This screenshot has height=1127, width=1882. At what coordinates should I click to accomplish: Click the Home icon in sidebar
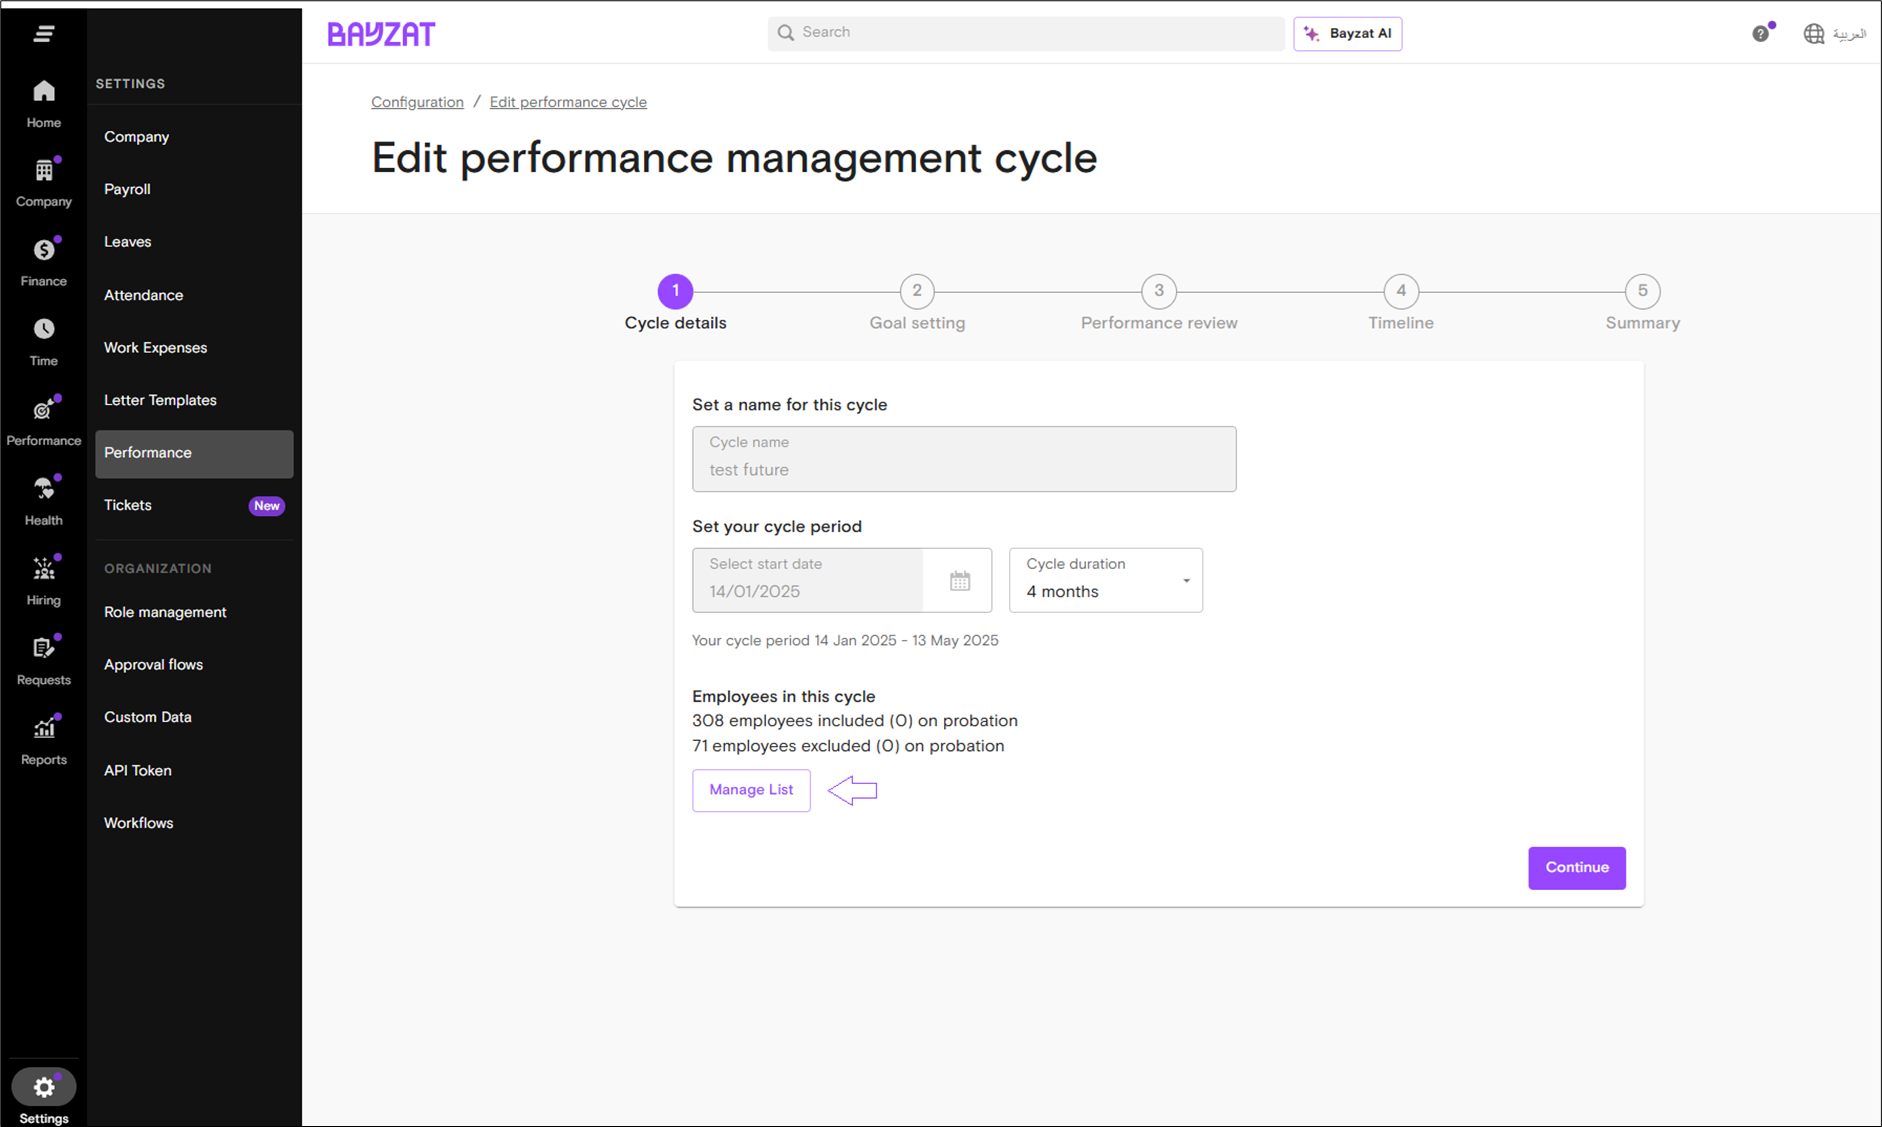click(43, 92)
